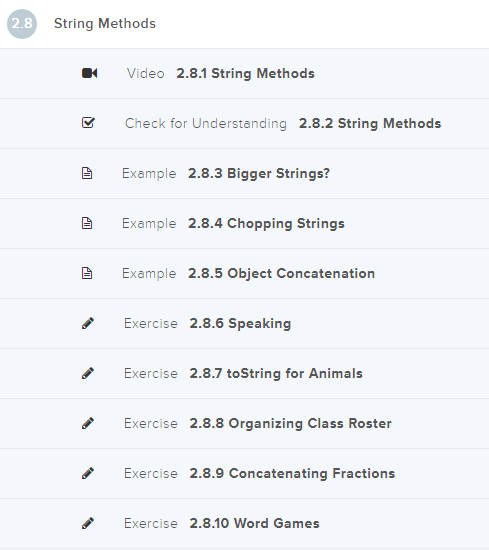Click the document icon beside Object Concatenation
The width and height of the screenshot is (489, 550).
pos(87,273)
